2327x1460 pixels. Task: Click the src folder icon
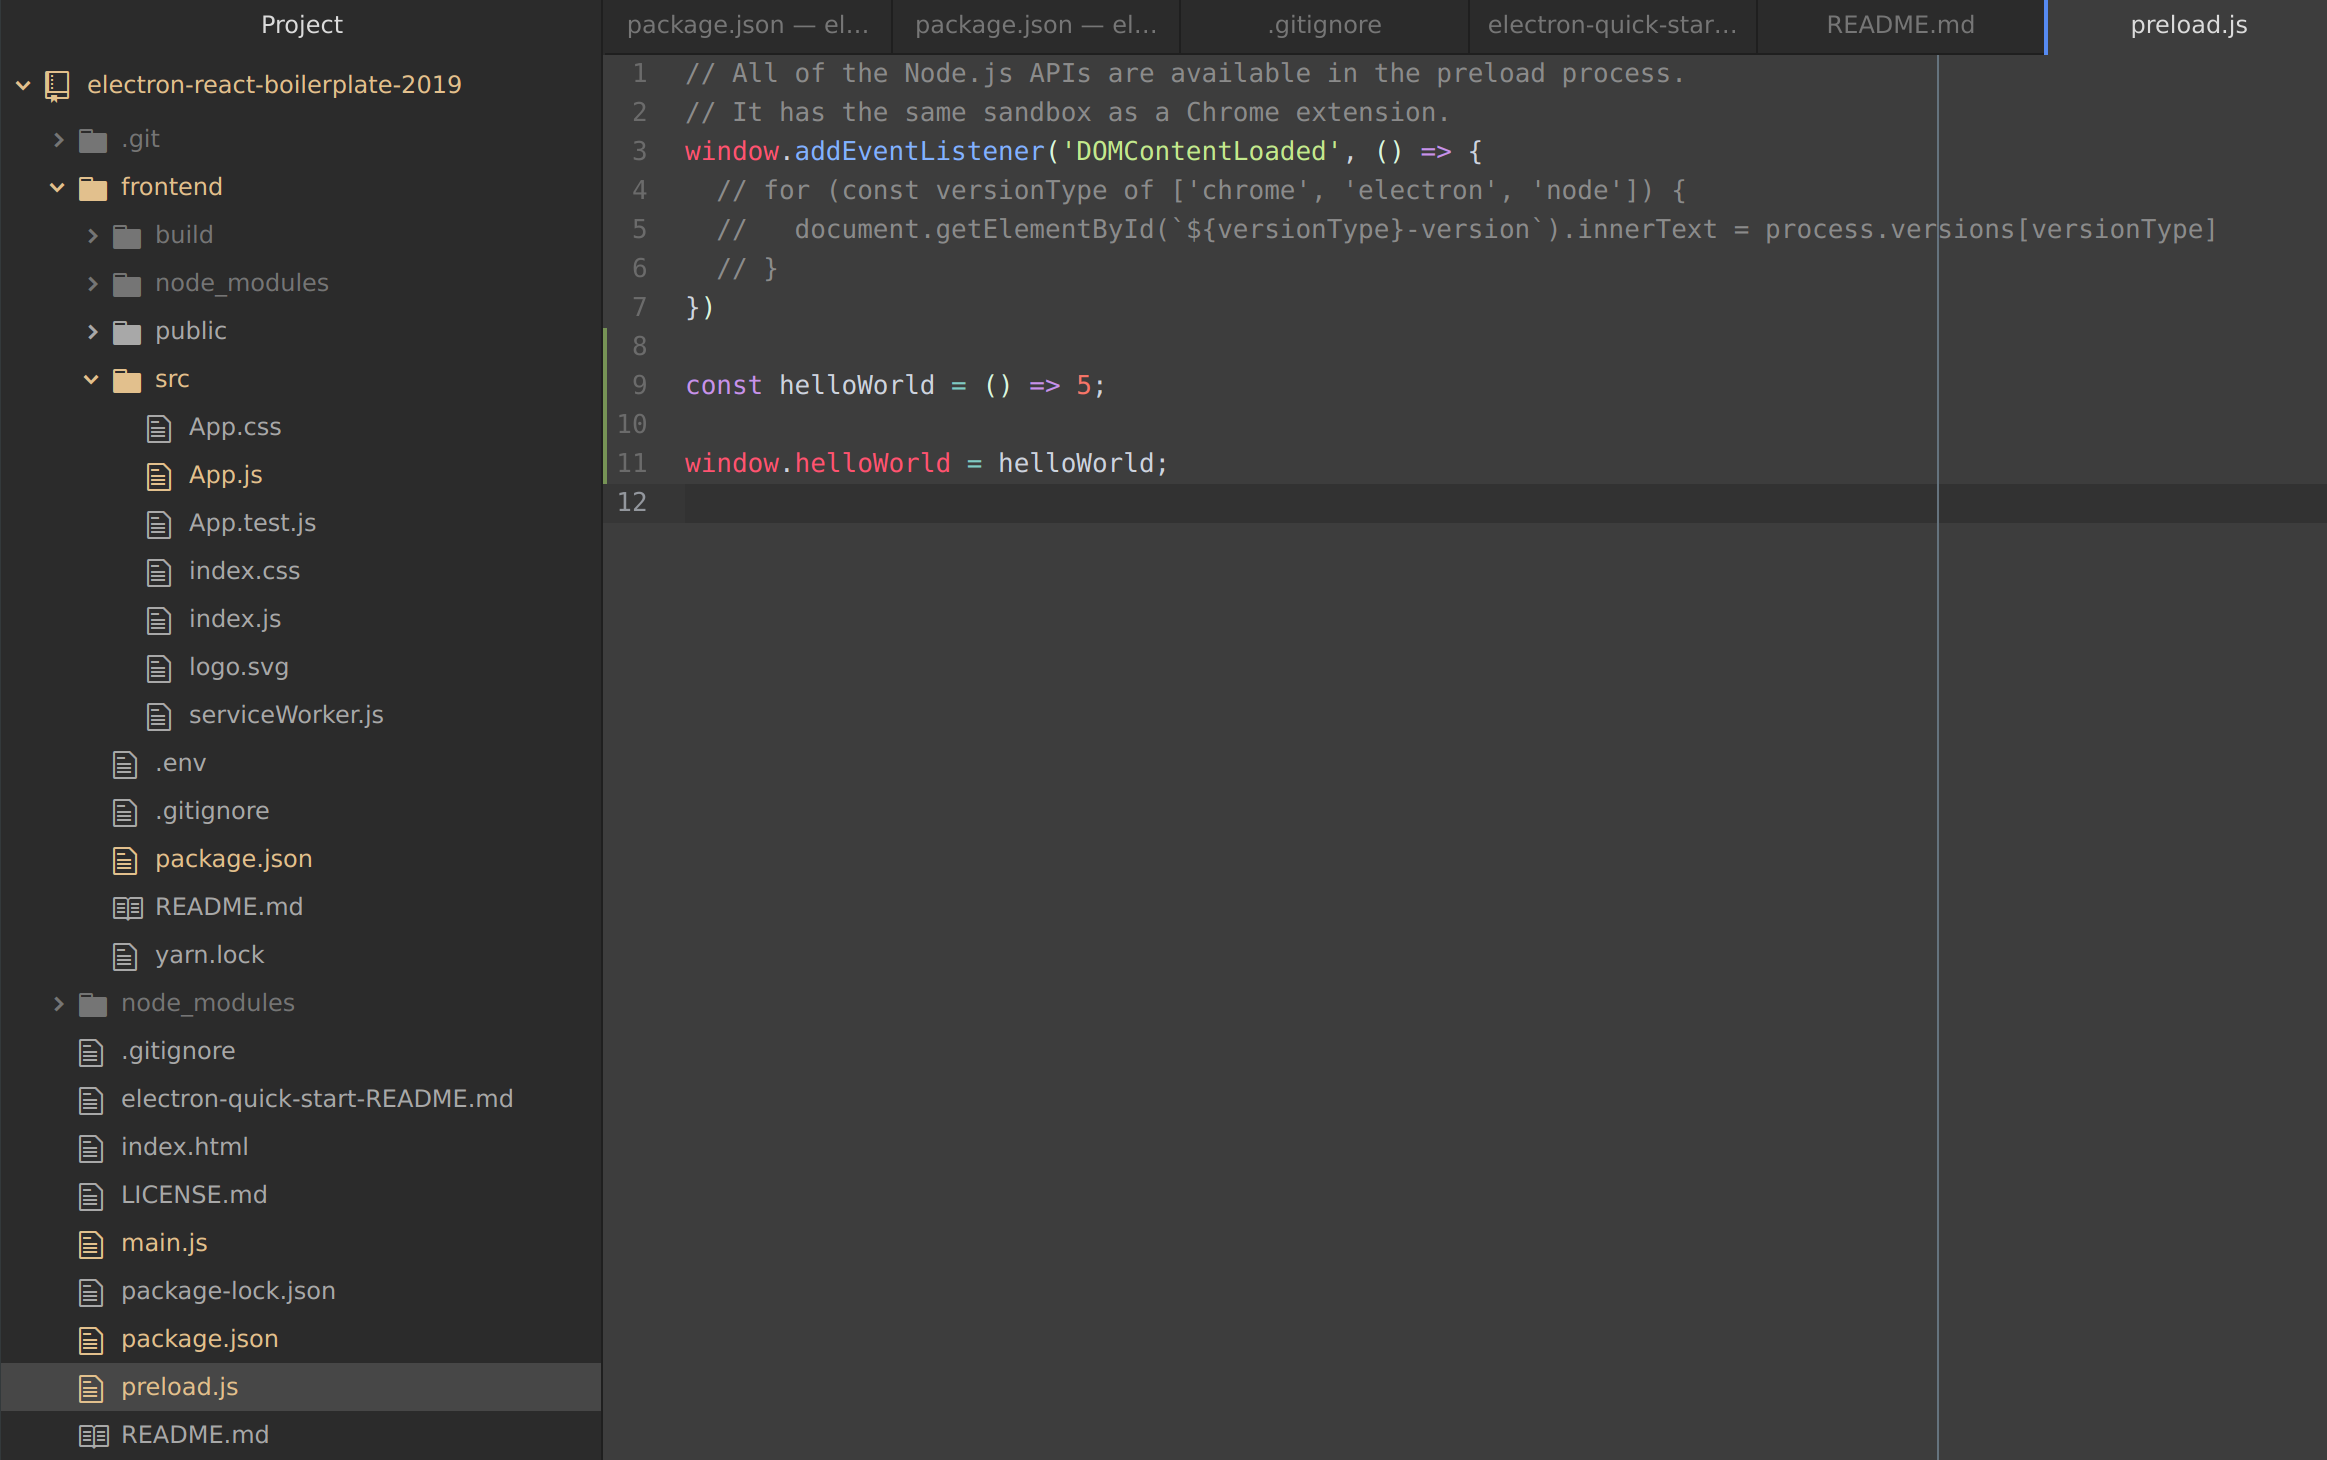(x=127, y=380)
